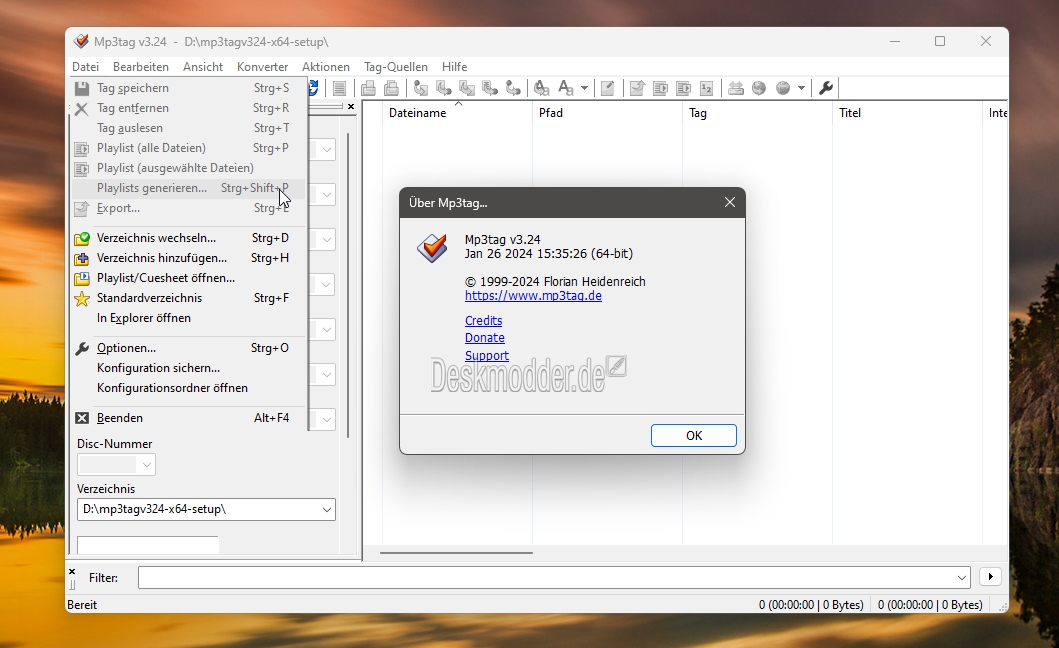This screenshot has height=648, width=1059.
Task: Choose In Explorer öffnen menu entry
Action: tap(188, 318)
